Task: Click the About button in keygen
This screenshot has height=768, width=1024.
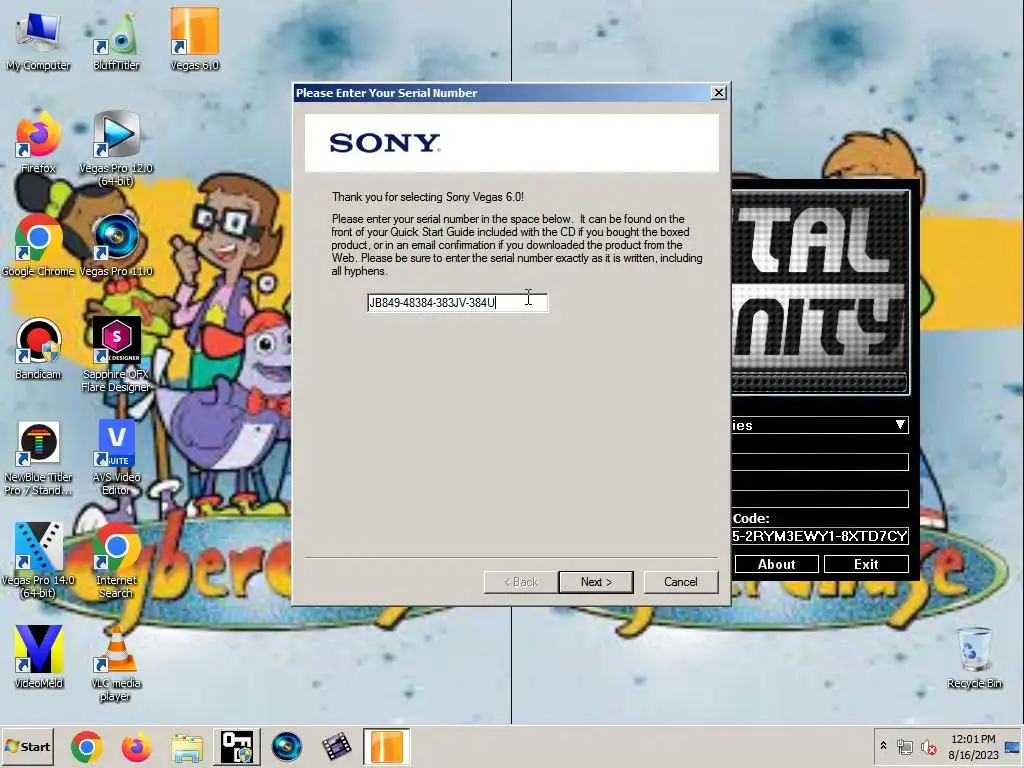Action: 776,564
